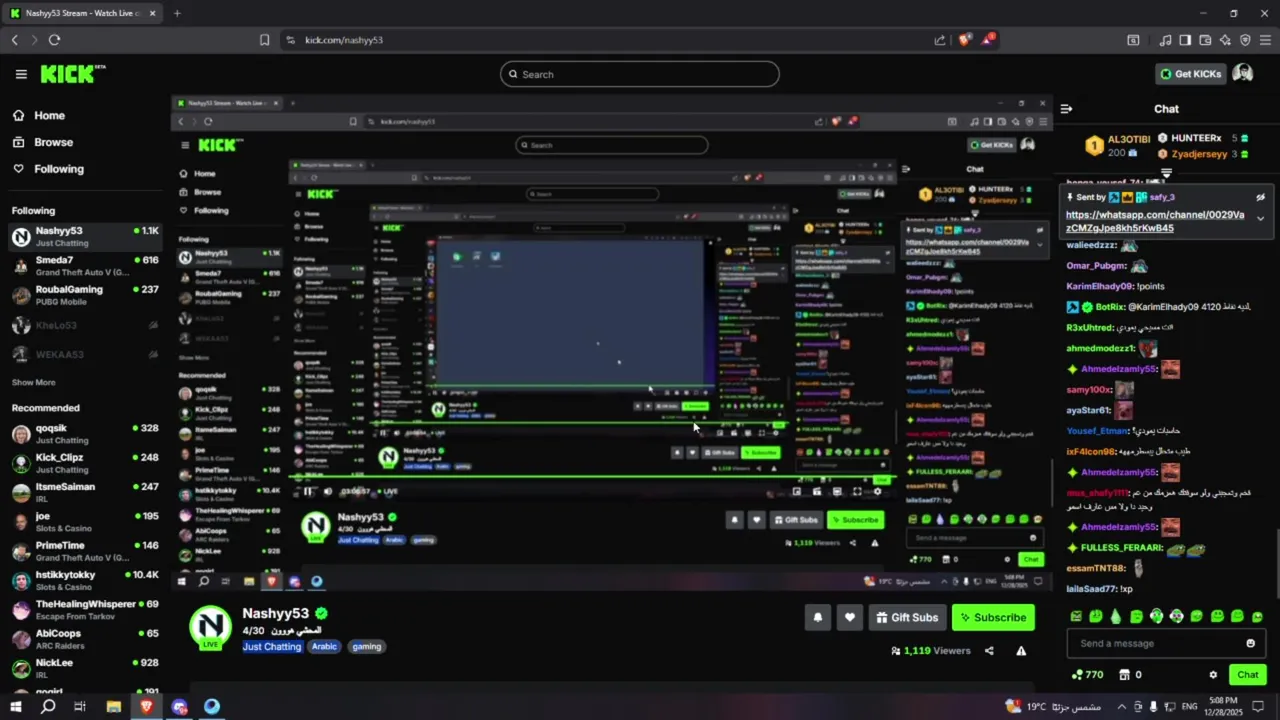Open recommended channel hstikkytokky
1280x720 pixels.
(x=85, y=581)
